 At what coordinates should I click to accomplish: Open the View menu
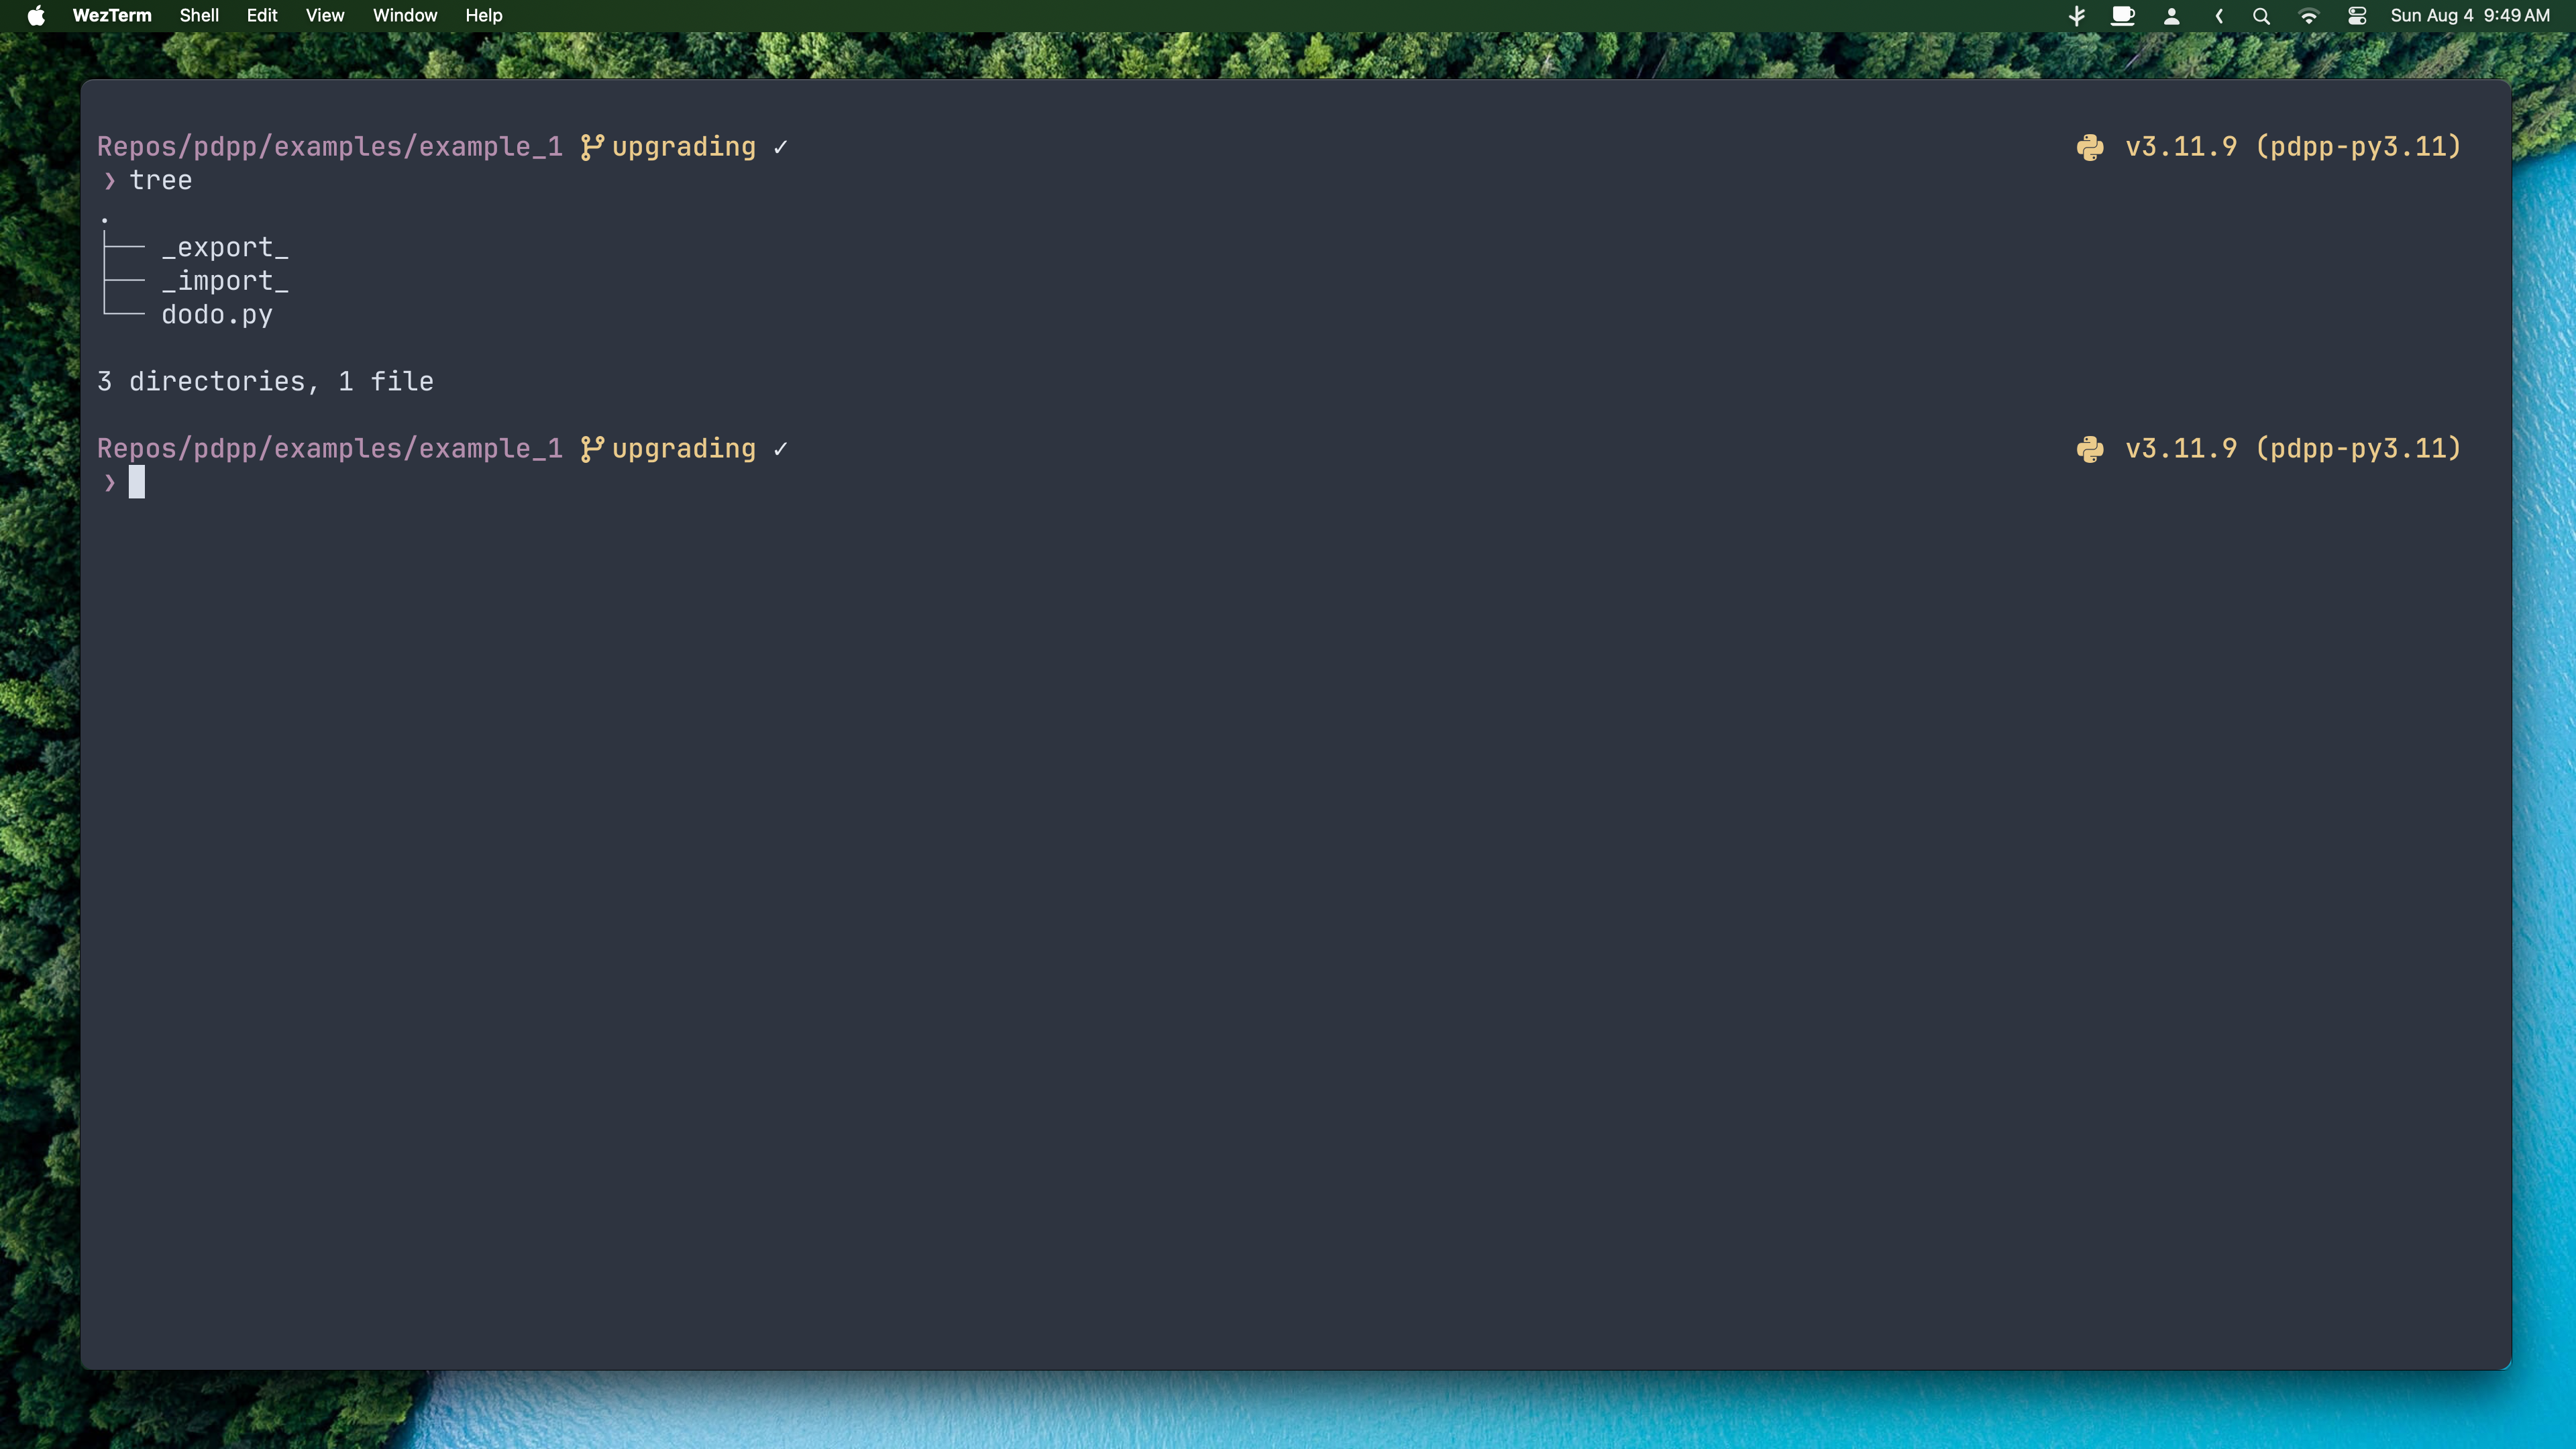point(325,15)
